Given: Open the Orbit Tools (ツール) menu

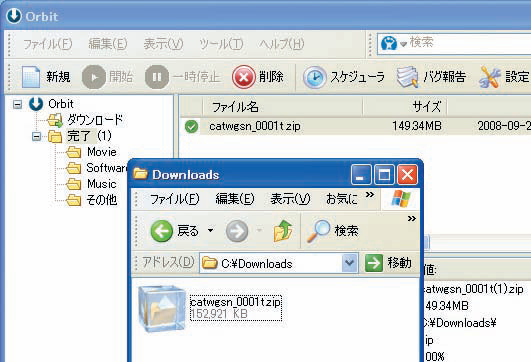Looking at the screenshot, I should point(221,44).
